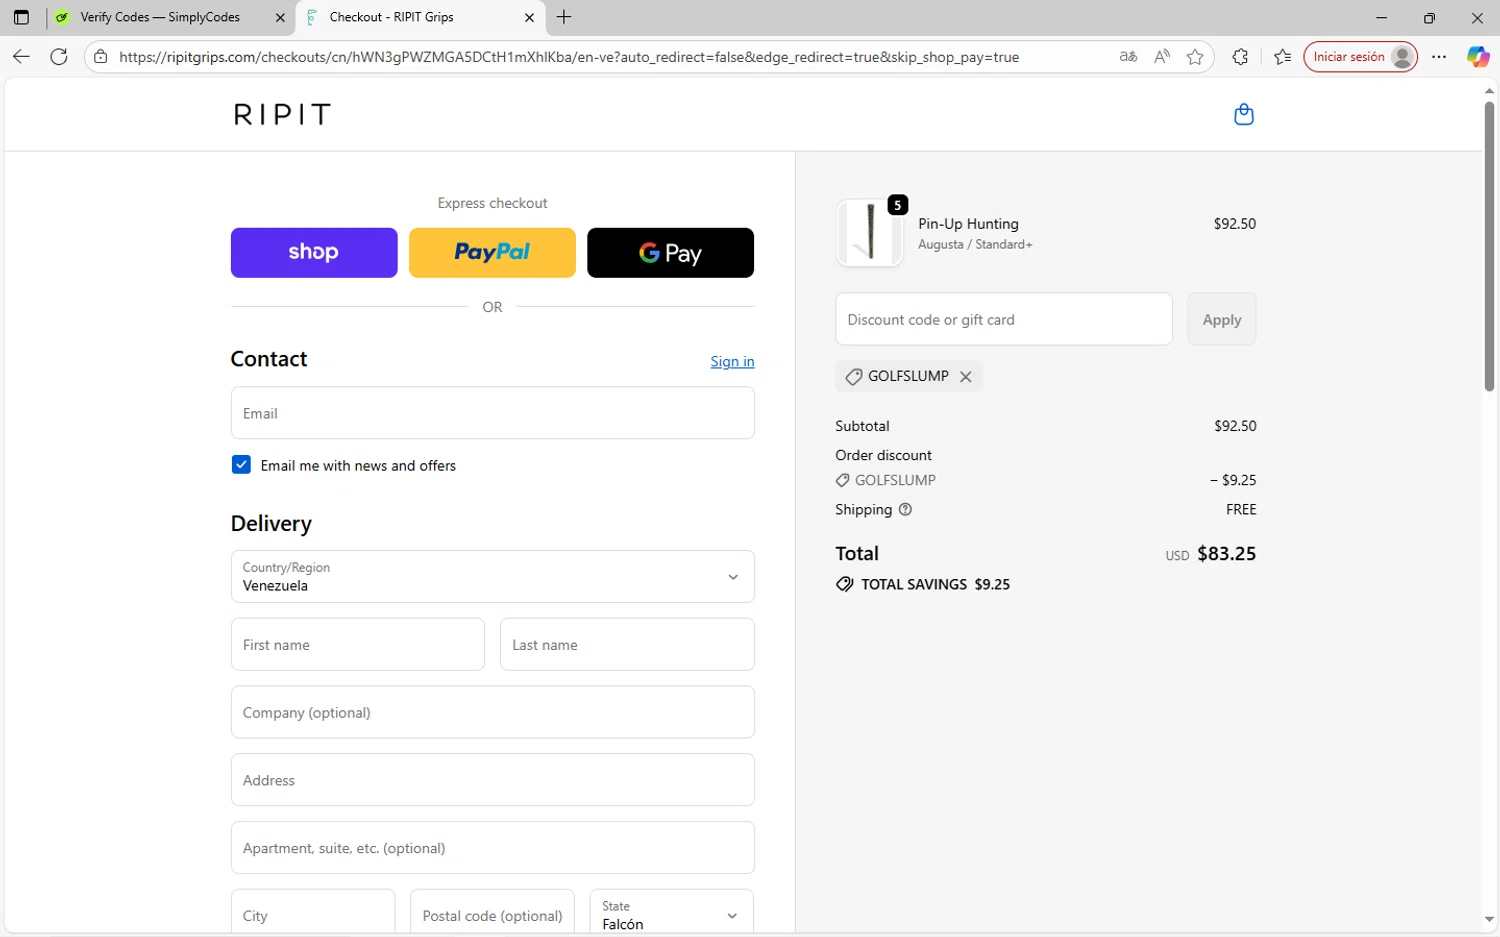
Task: Add this page to favorites star
Action: pos(1195,57)
